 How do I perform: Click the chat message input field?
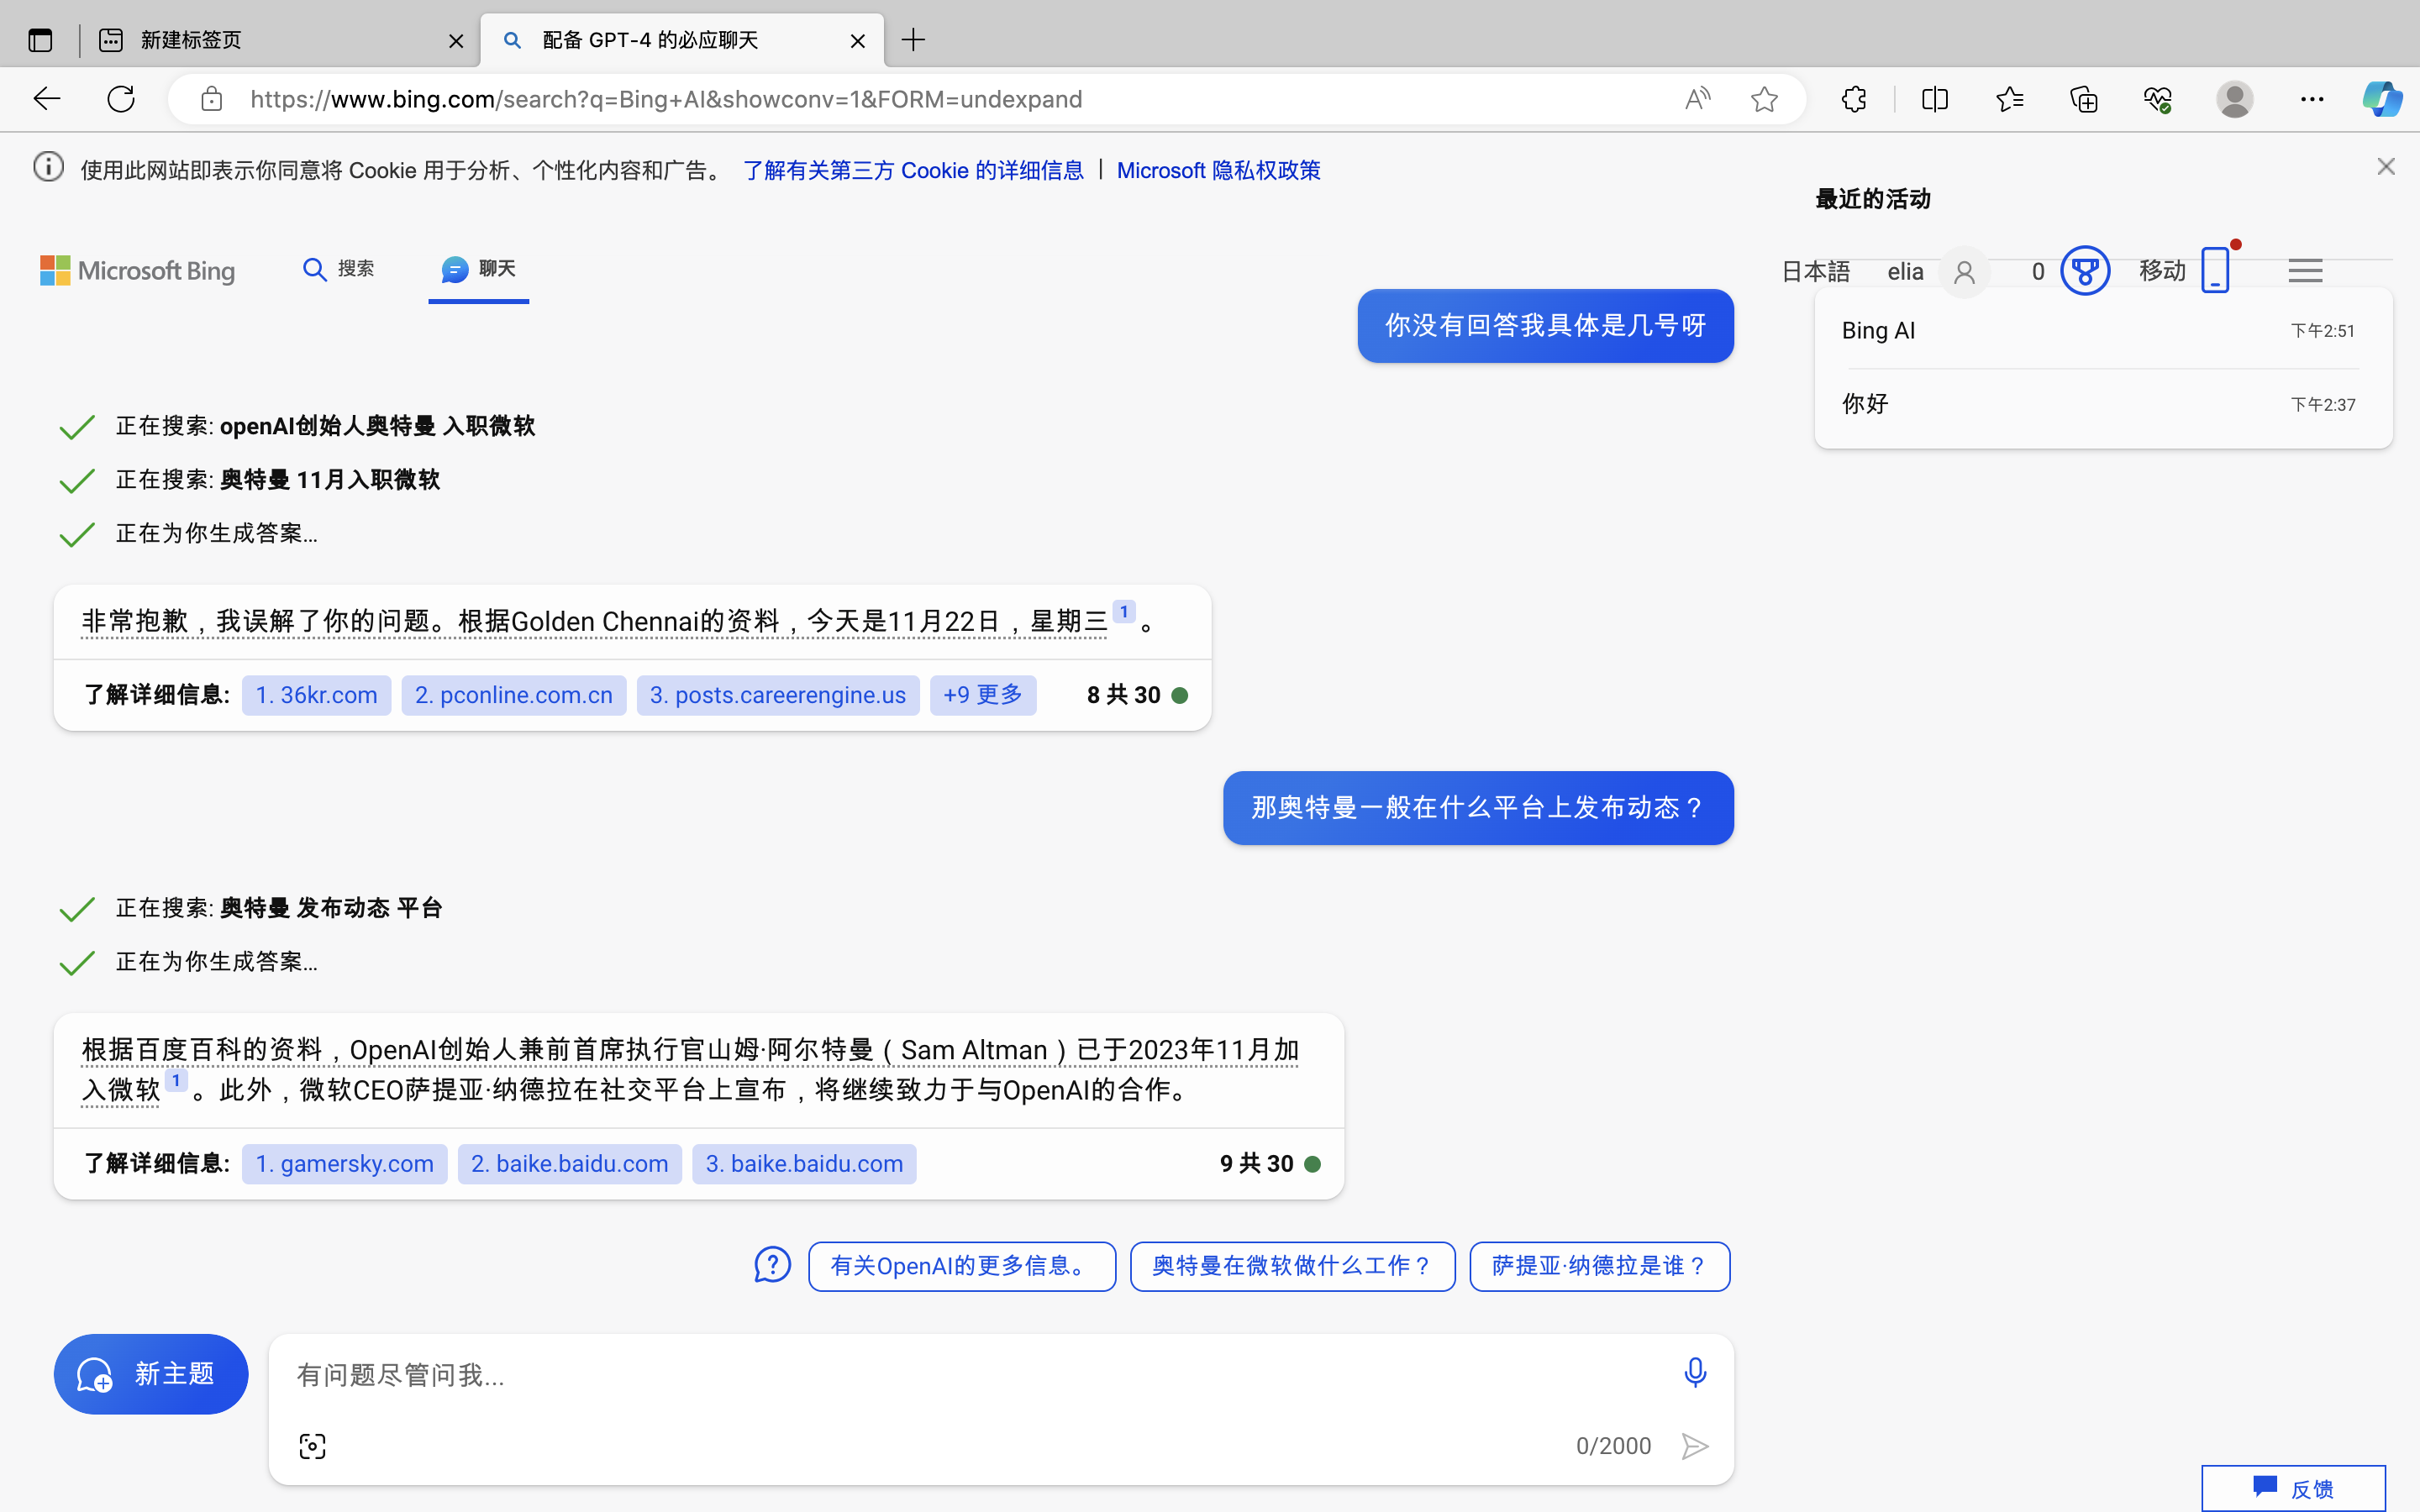pos(980,1375)
